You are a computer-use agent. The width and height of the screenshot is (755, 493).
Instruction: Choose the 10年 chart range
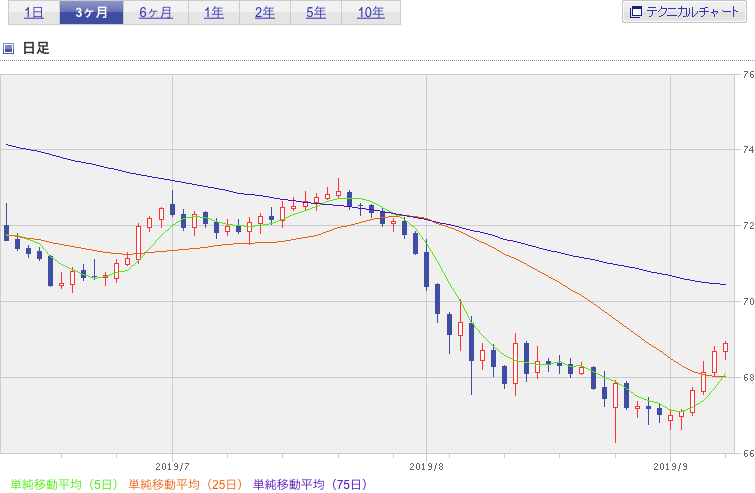pos(371,13)
